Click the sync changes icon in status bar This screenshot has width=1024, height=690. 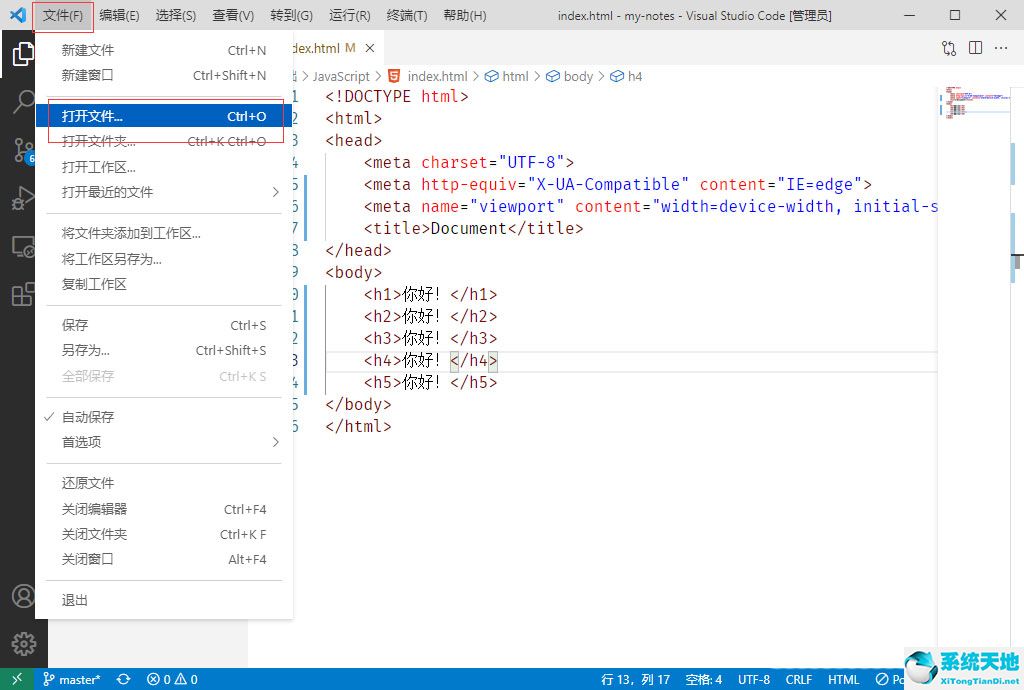(x=123, y=679)
